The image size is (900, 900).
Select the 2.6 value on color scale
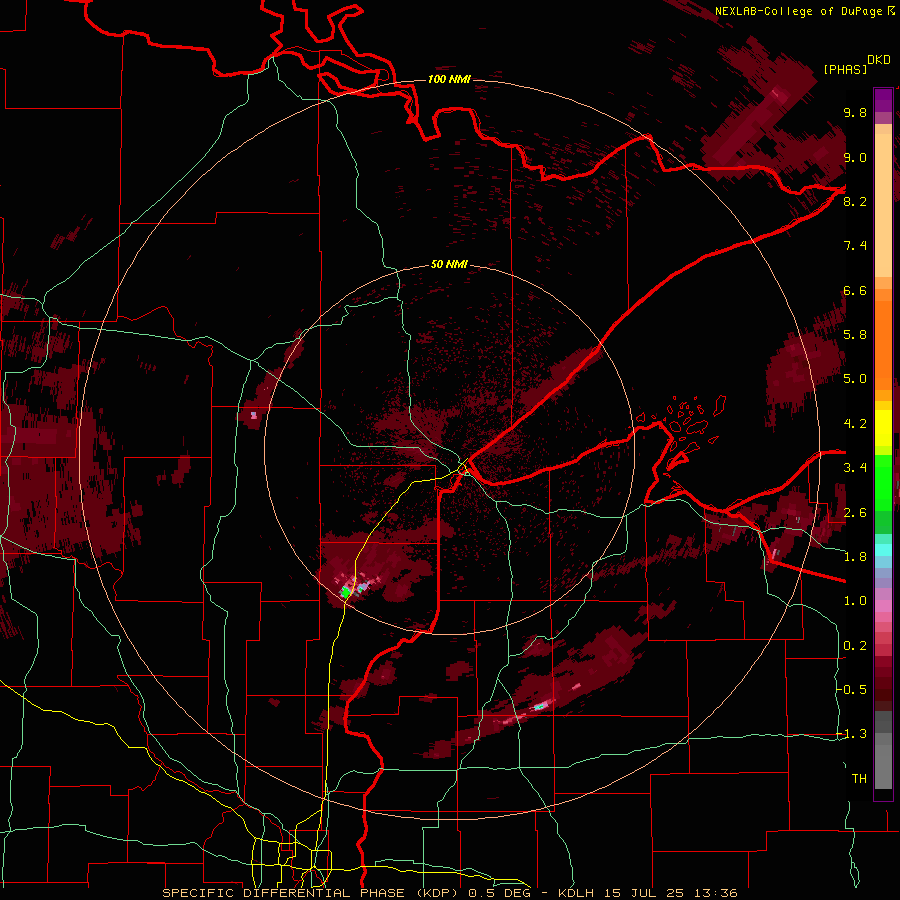(x=855, y=512)
